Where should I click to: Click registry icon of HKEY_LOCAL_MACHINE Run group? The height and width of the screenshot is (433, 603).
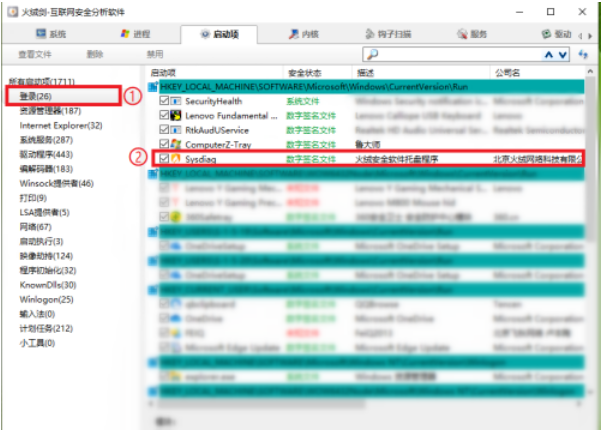tap(153, 87)
